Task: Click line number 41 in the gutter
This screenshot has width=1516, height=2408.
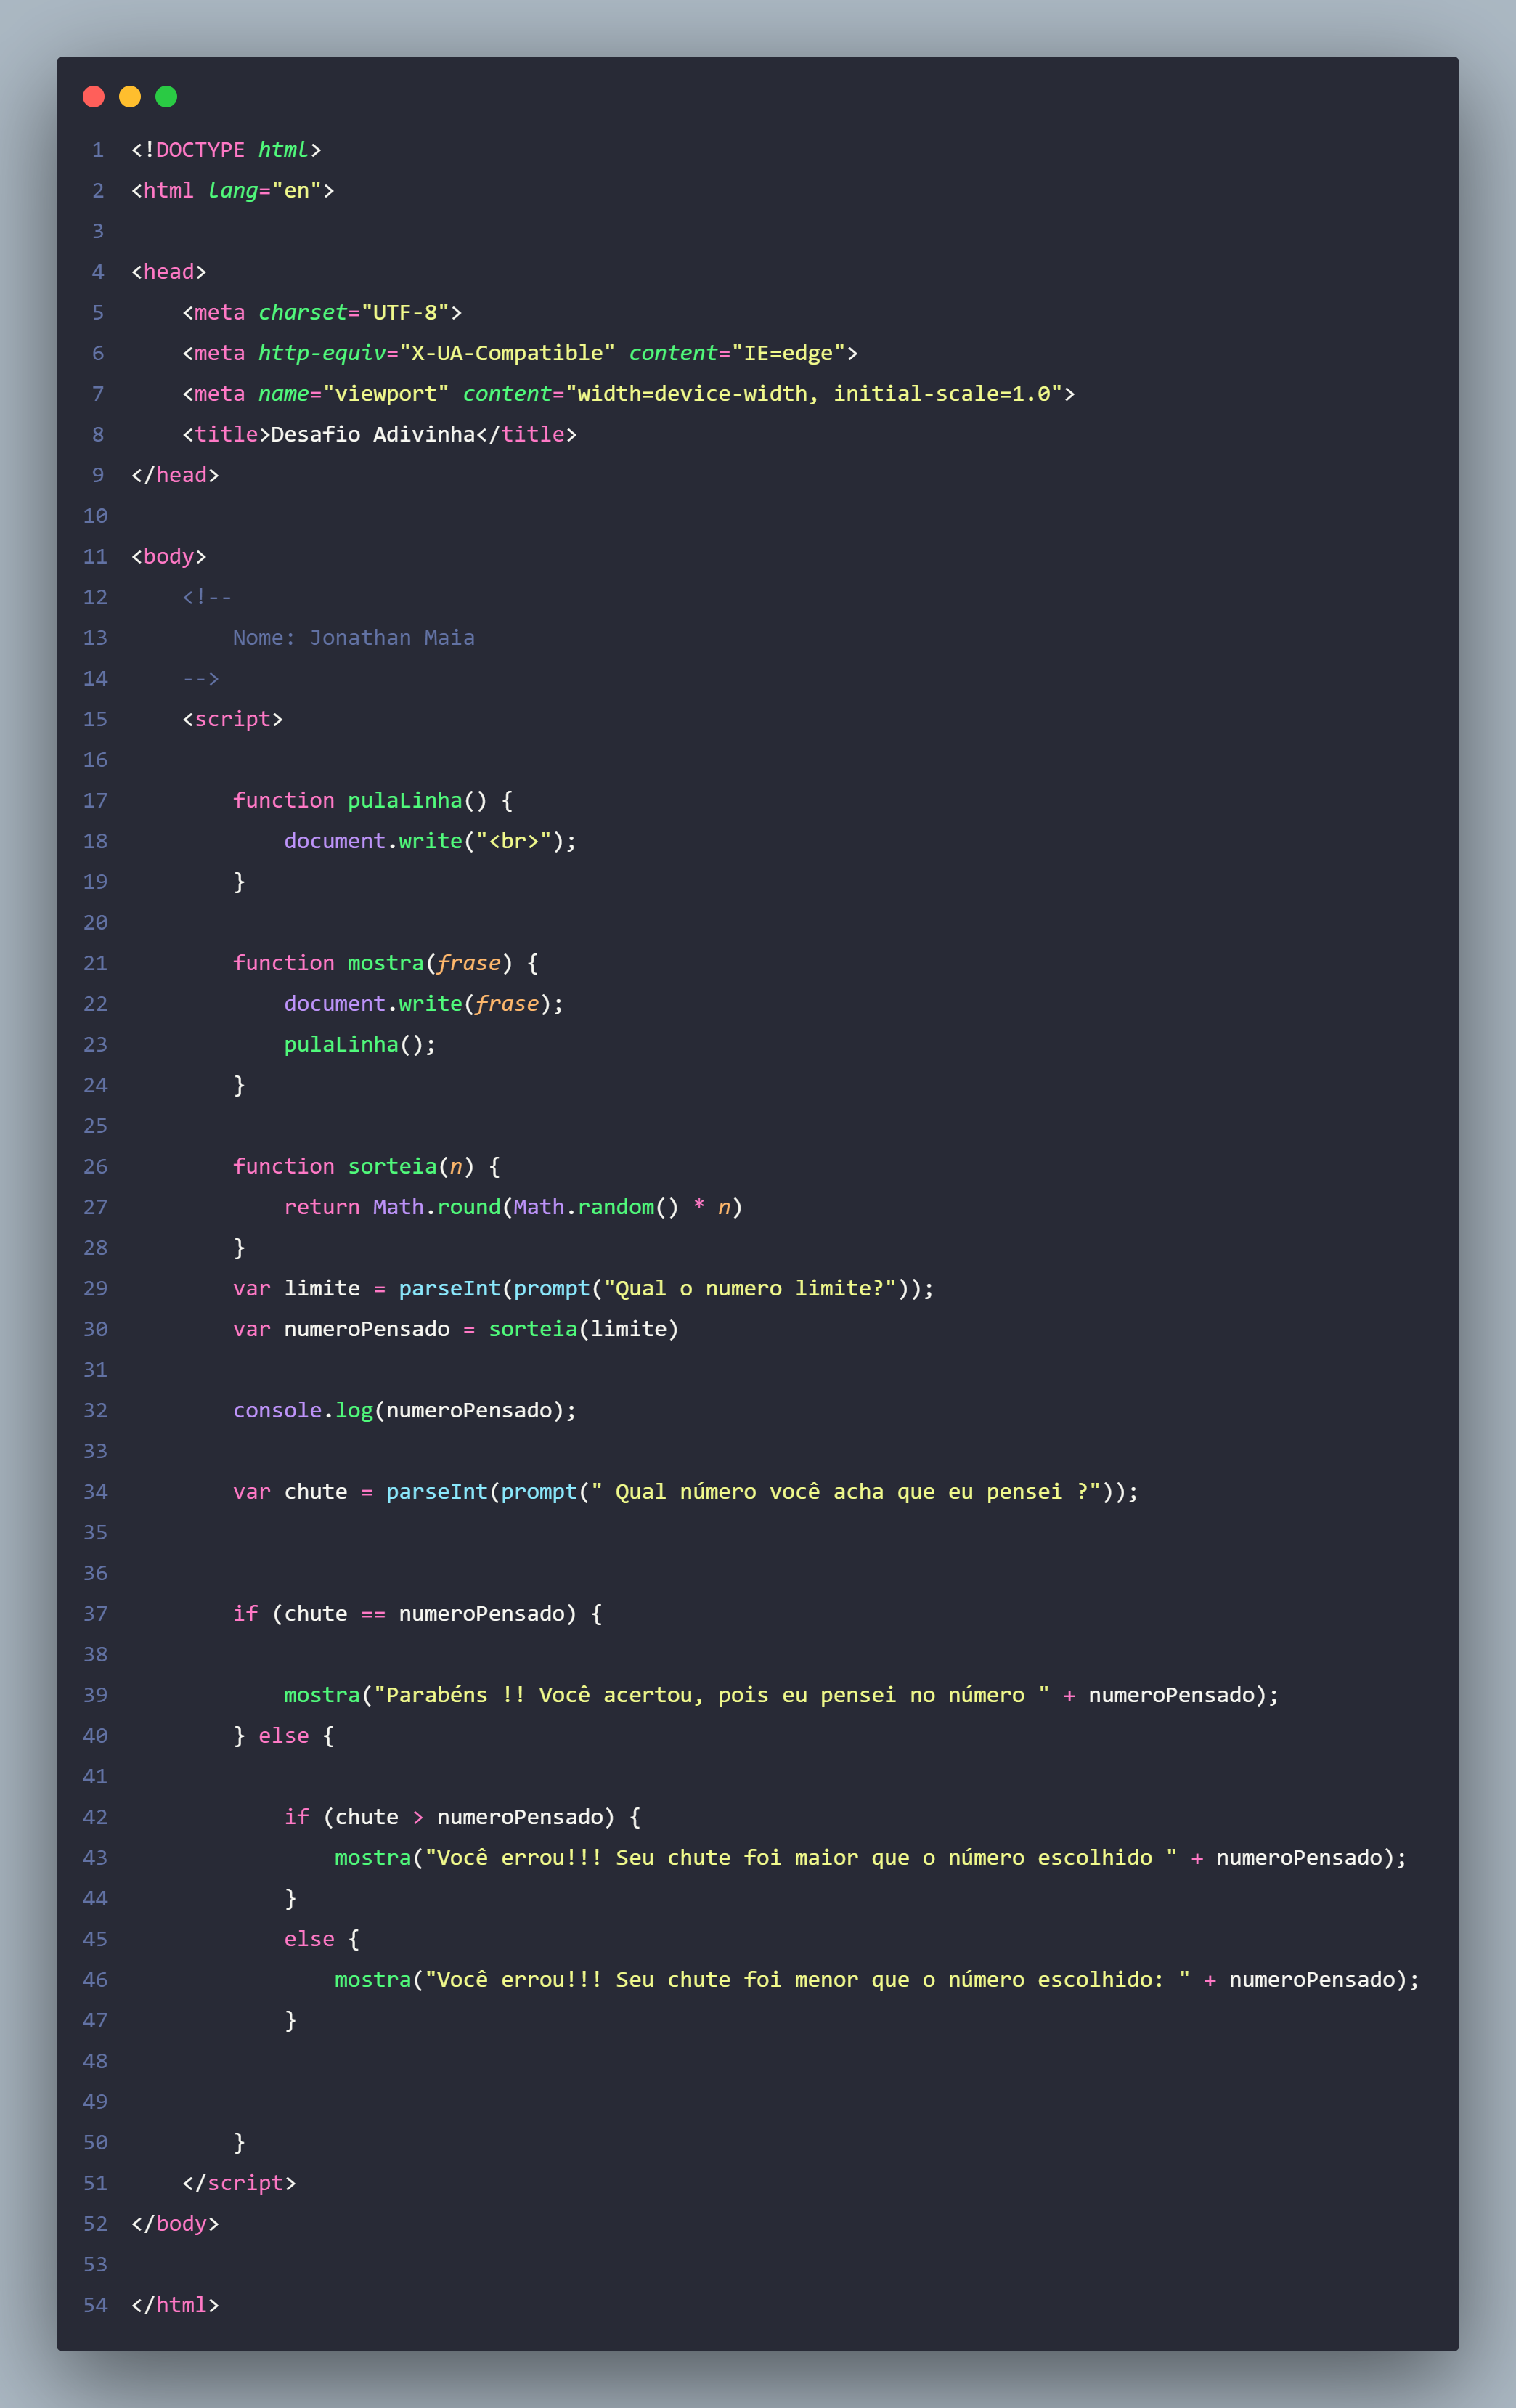Action: [95, 1777]
